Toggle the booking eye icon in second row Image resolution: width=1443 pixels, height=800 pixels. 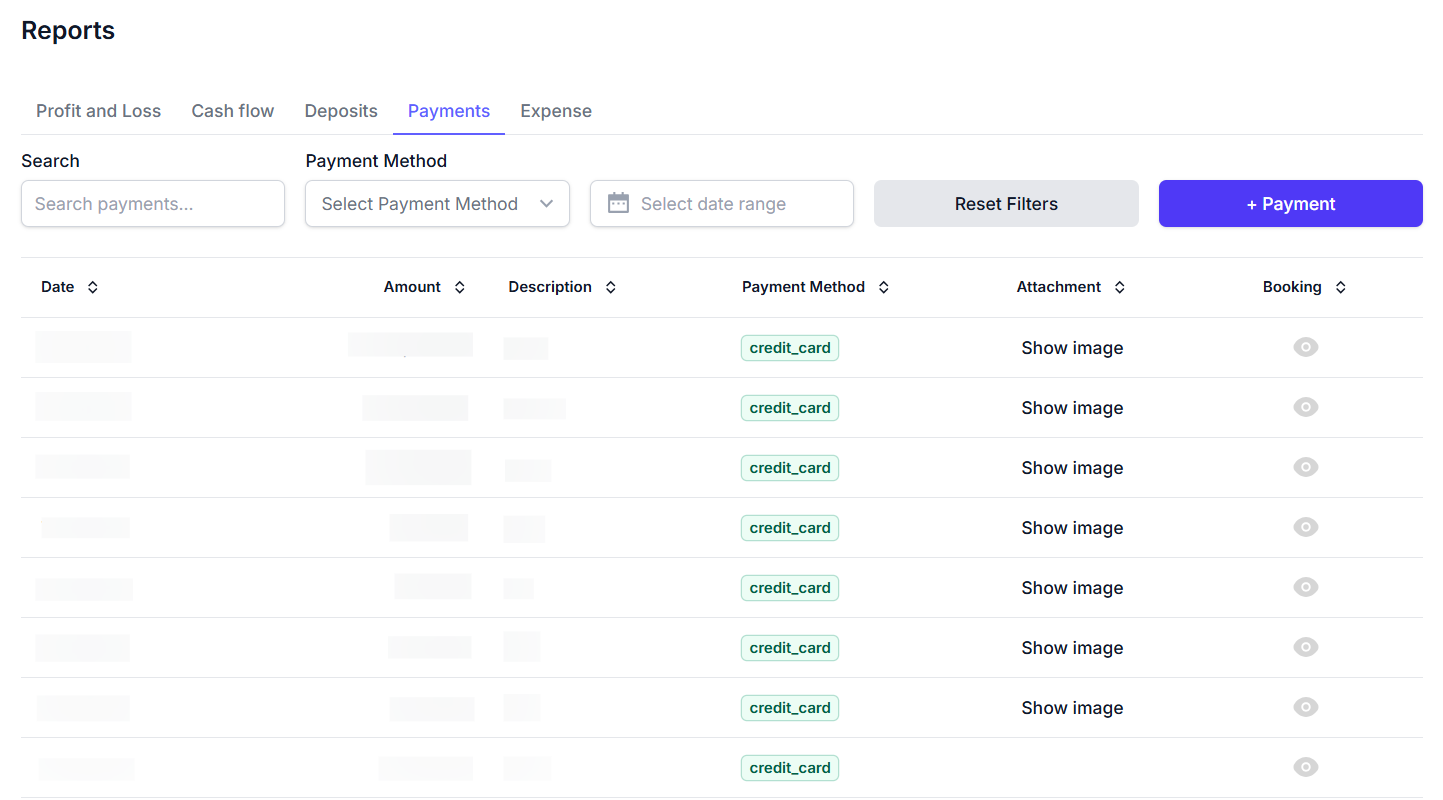(1306, 407)
